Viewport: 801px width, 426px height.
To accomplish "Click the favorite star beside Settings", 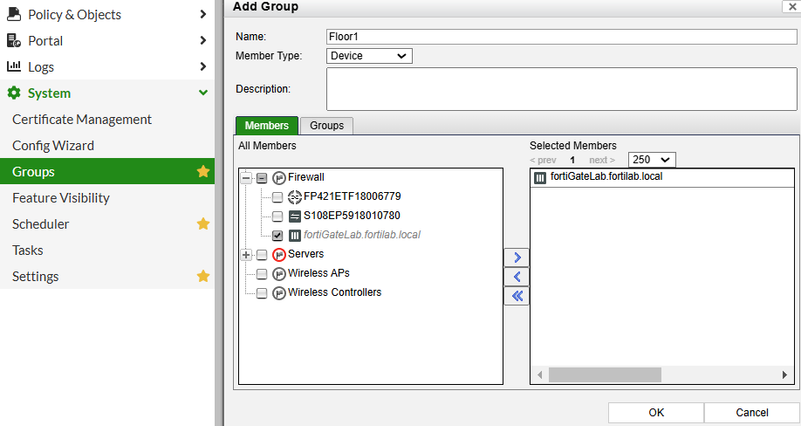I will [203, 276].
